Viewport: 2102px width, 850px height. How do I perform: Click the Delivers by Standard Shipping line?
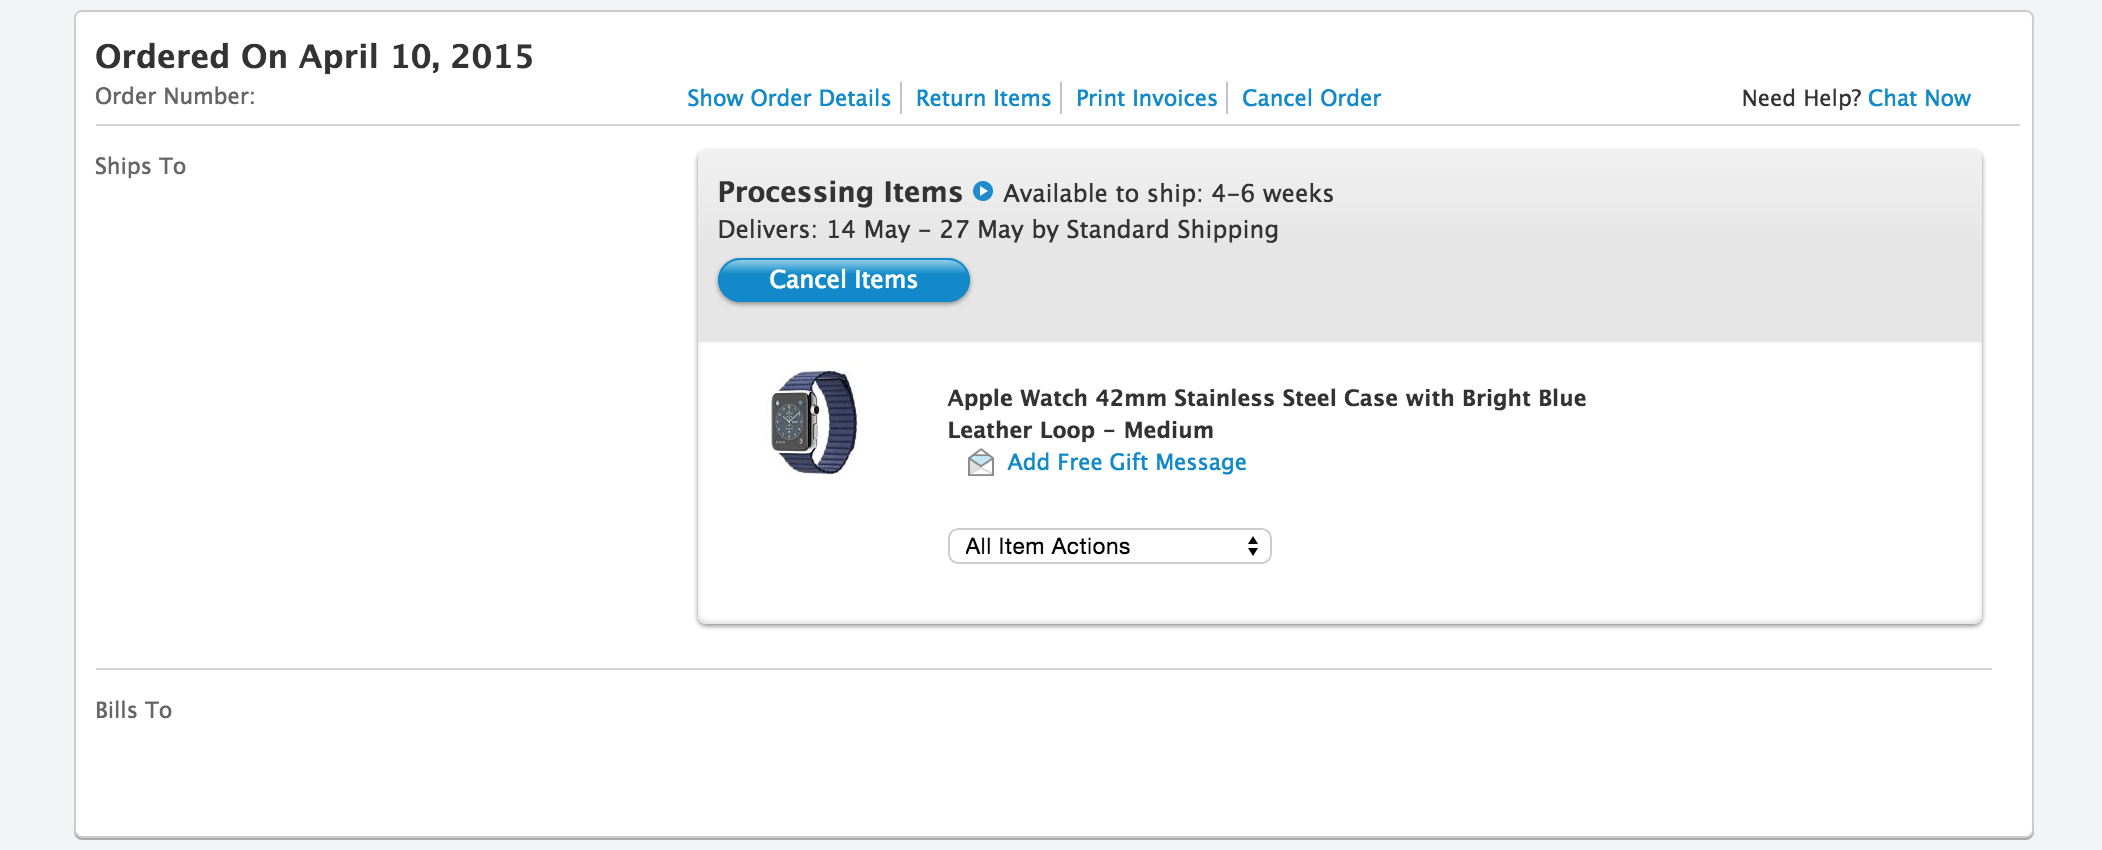[x=997, y=229]
